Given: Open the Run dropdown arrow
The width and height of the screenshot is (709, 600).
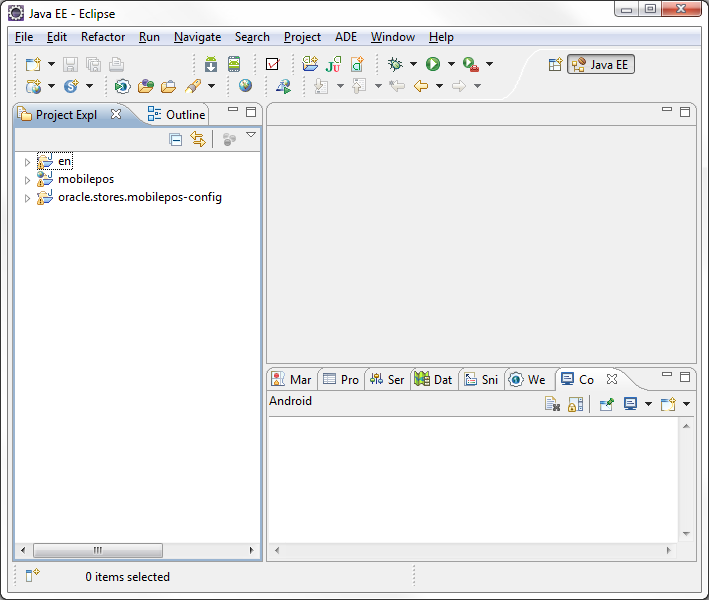Looking at the screenshot, I should 451,64.
